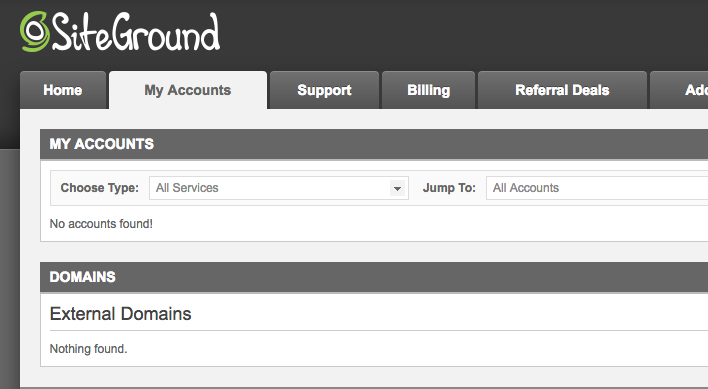Expand the All Services type dropdown

click(x=279, y=188)
